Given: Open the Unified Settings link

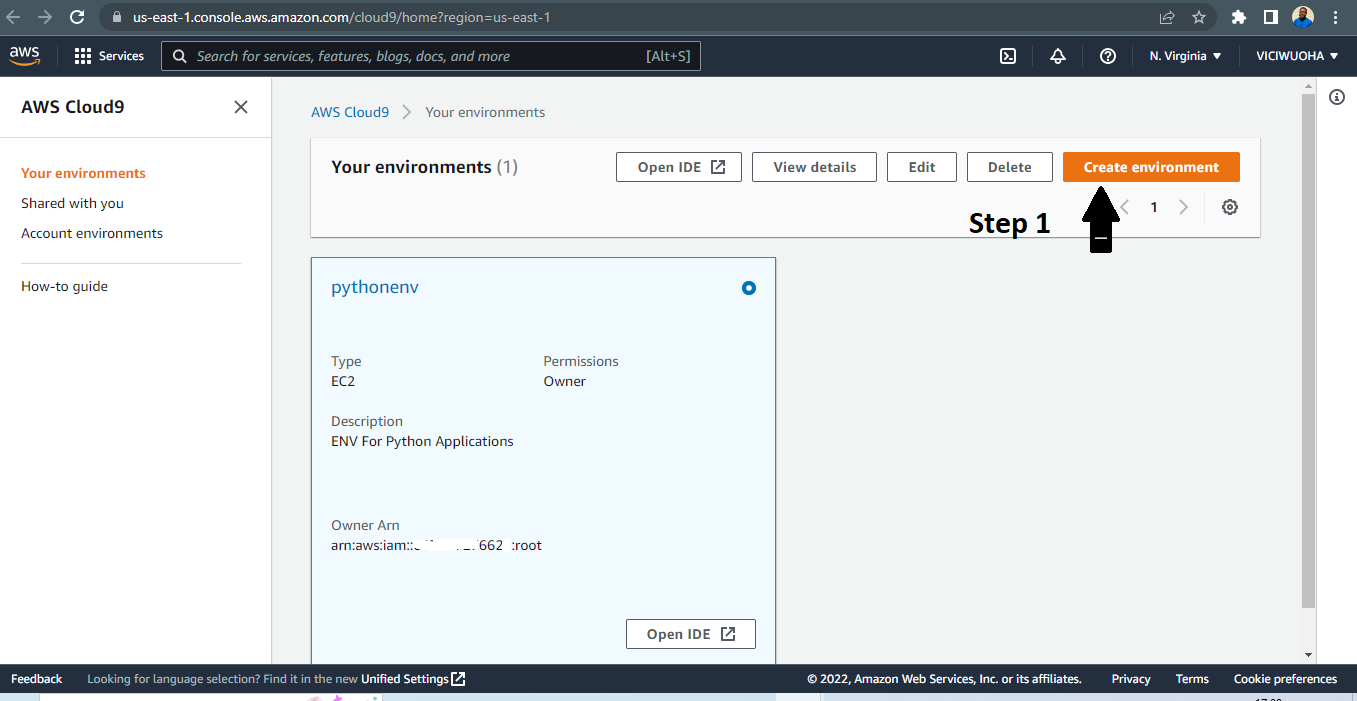Looking at the screenshot, I should 413,679.
